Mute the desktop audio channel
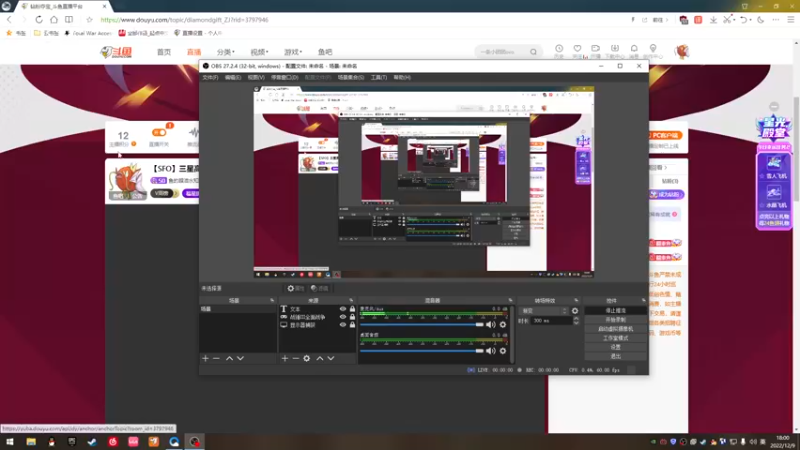 pos(491,351)
